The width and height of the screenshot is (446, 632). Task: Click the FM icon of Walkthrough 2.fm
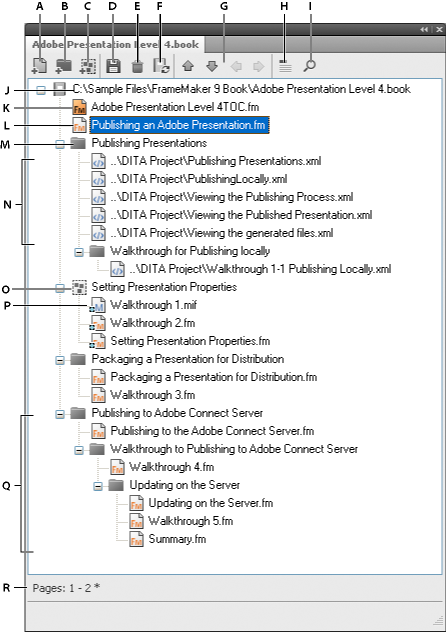(x=98, y=323)
